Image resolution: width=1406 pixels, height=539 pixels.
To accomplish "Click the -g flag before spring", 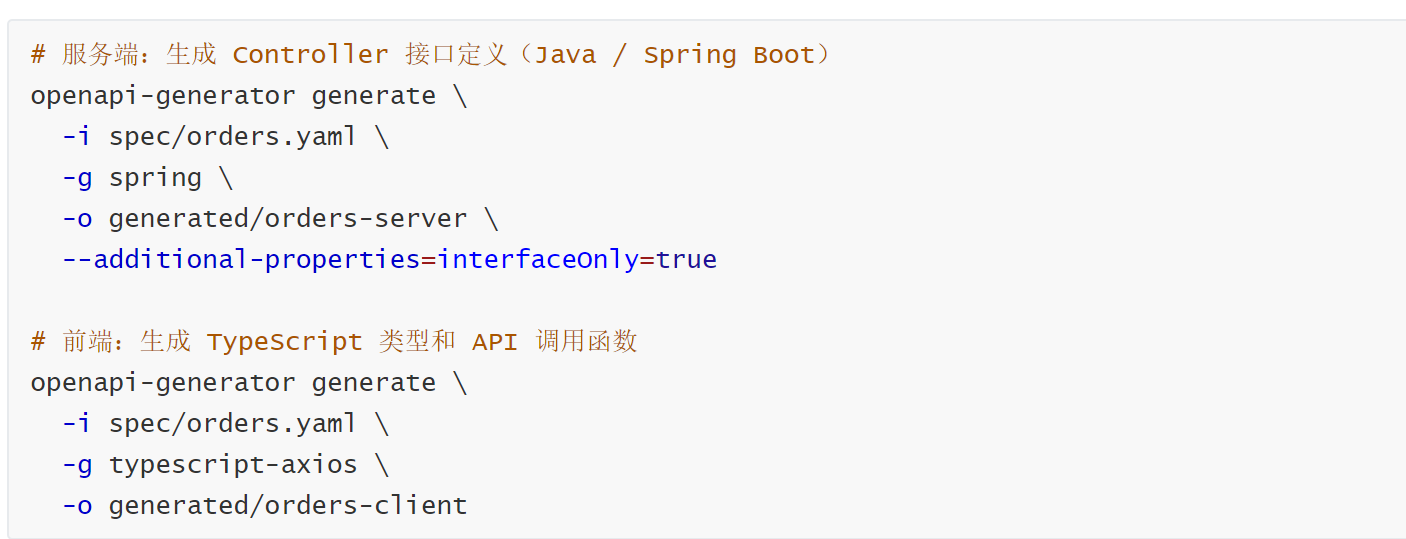I will pyautogui.click(x=77, y=178).
